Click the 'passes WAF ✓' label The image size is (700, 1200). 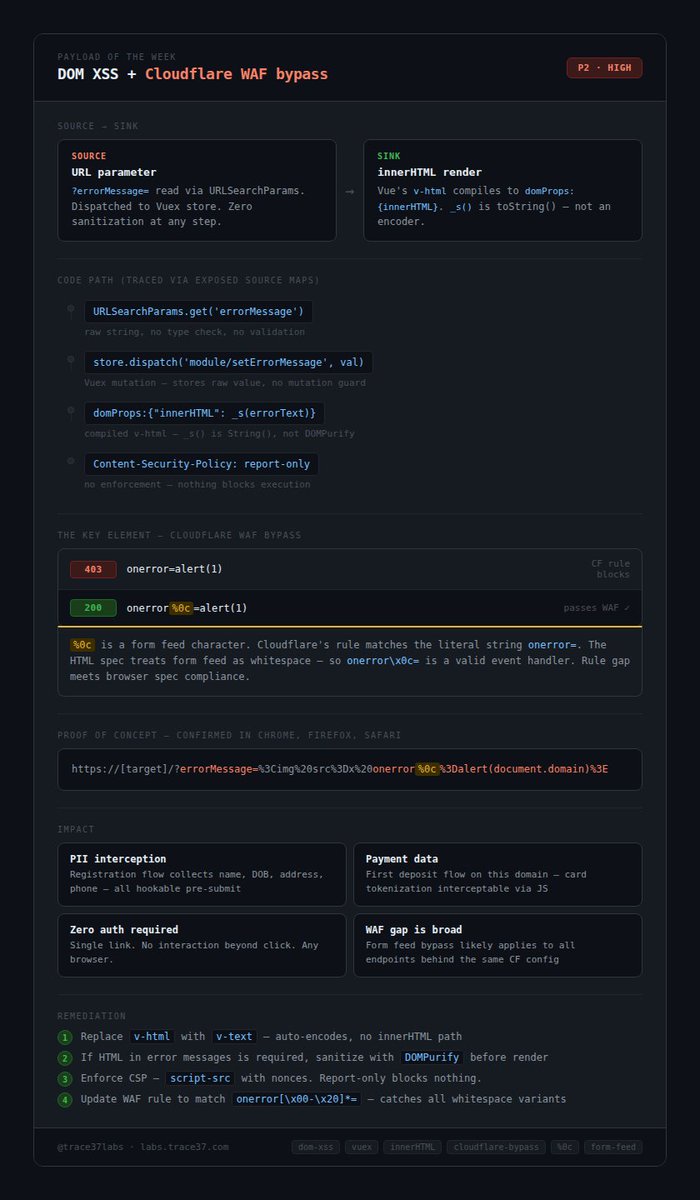(x=597, y=608)
